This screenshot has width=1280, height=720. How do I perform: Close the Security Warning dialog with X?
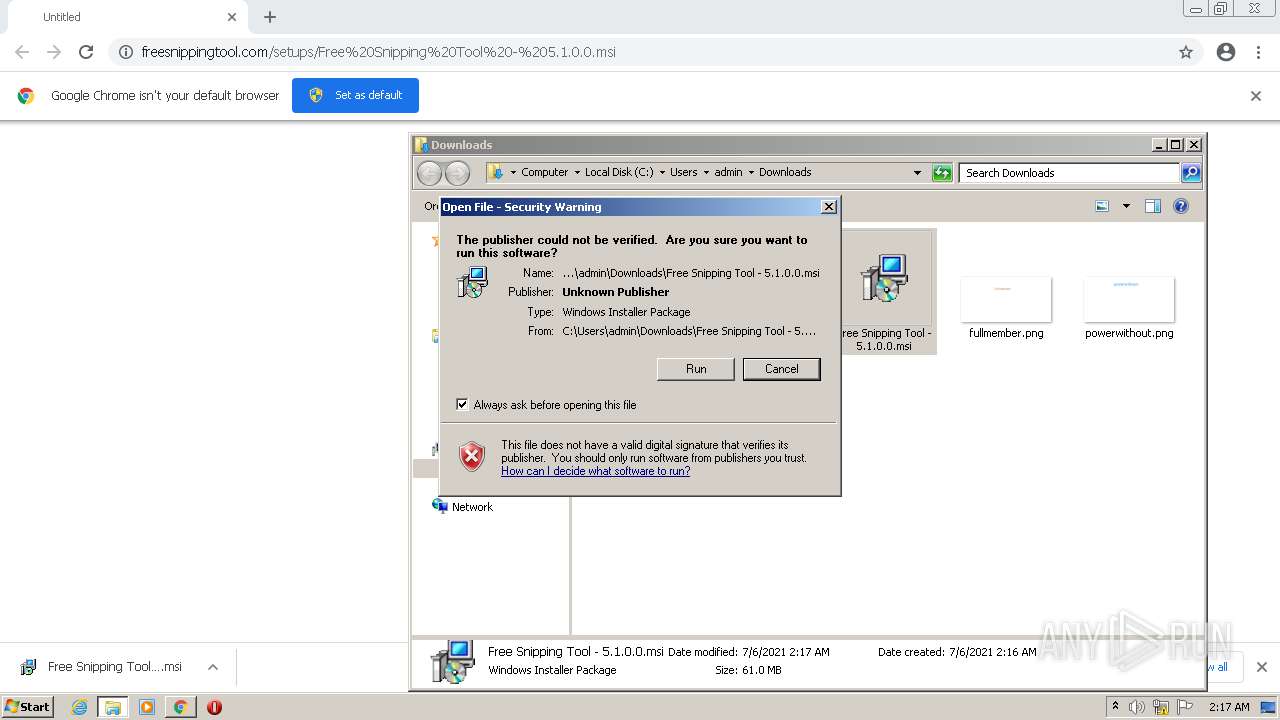[x=828, y=207]
